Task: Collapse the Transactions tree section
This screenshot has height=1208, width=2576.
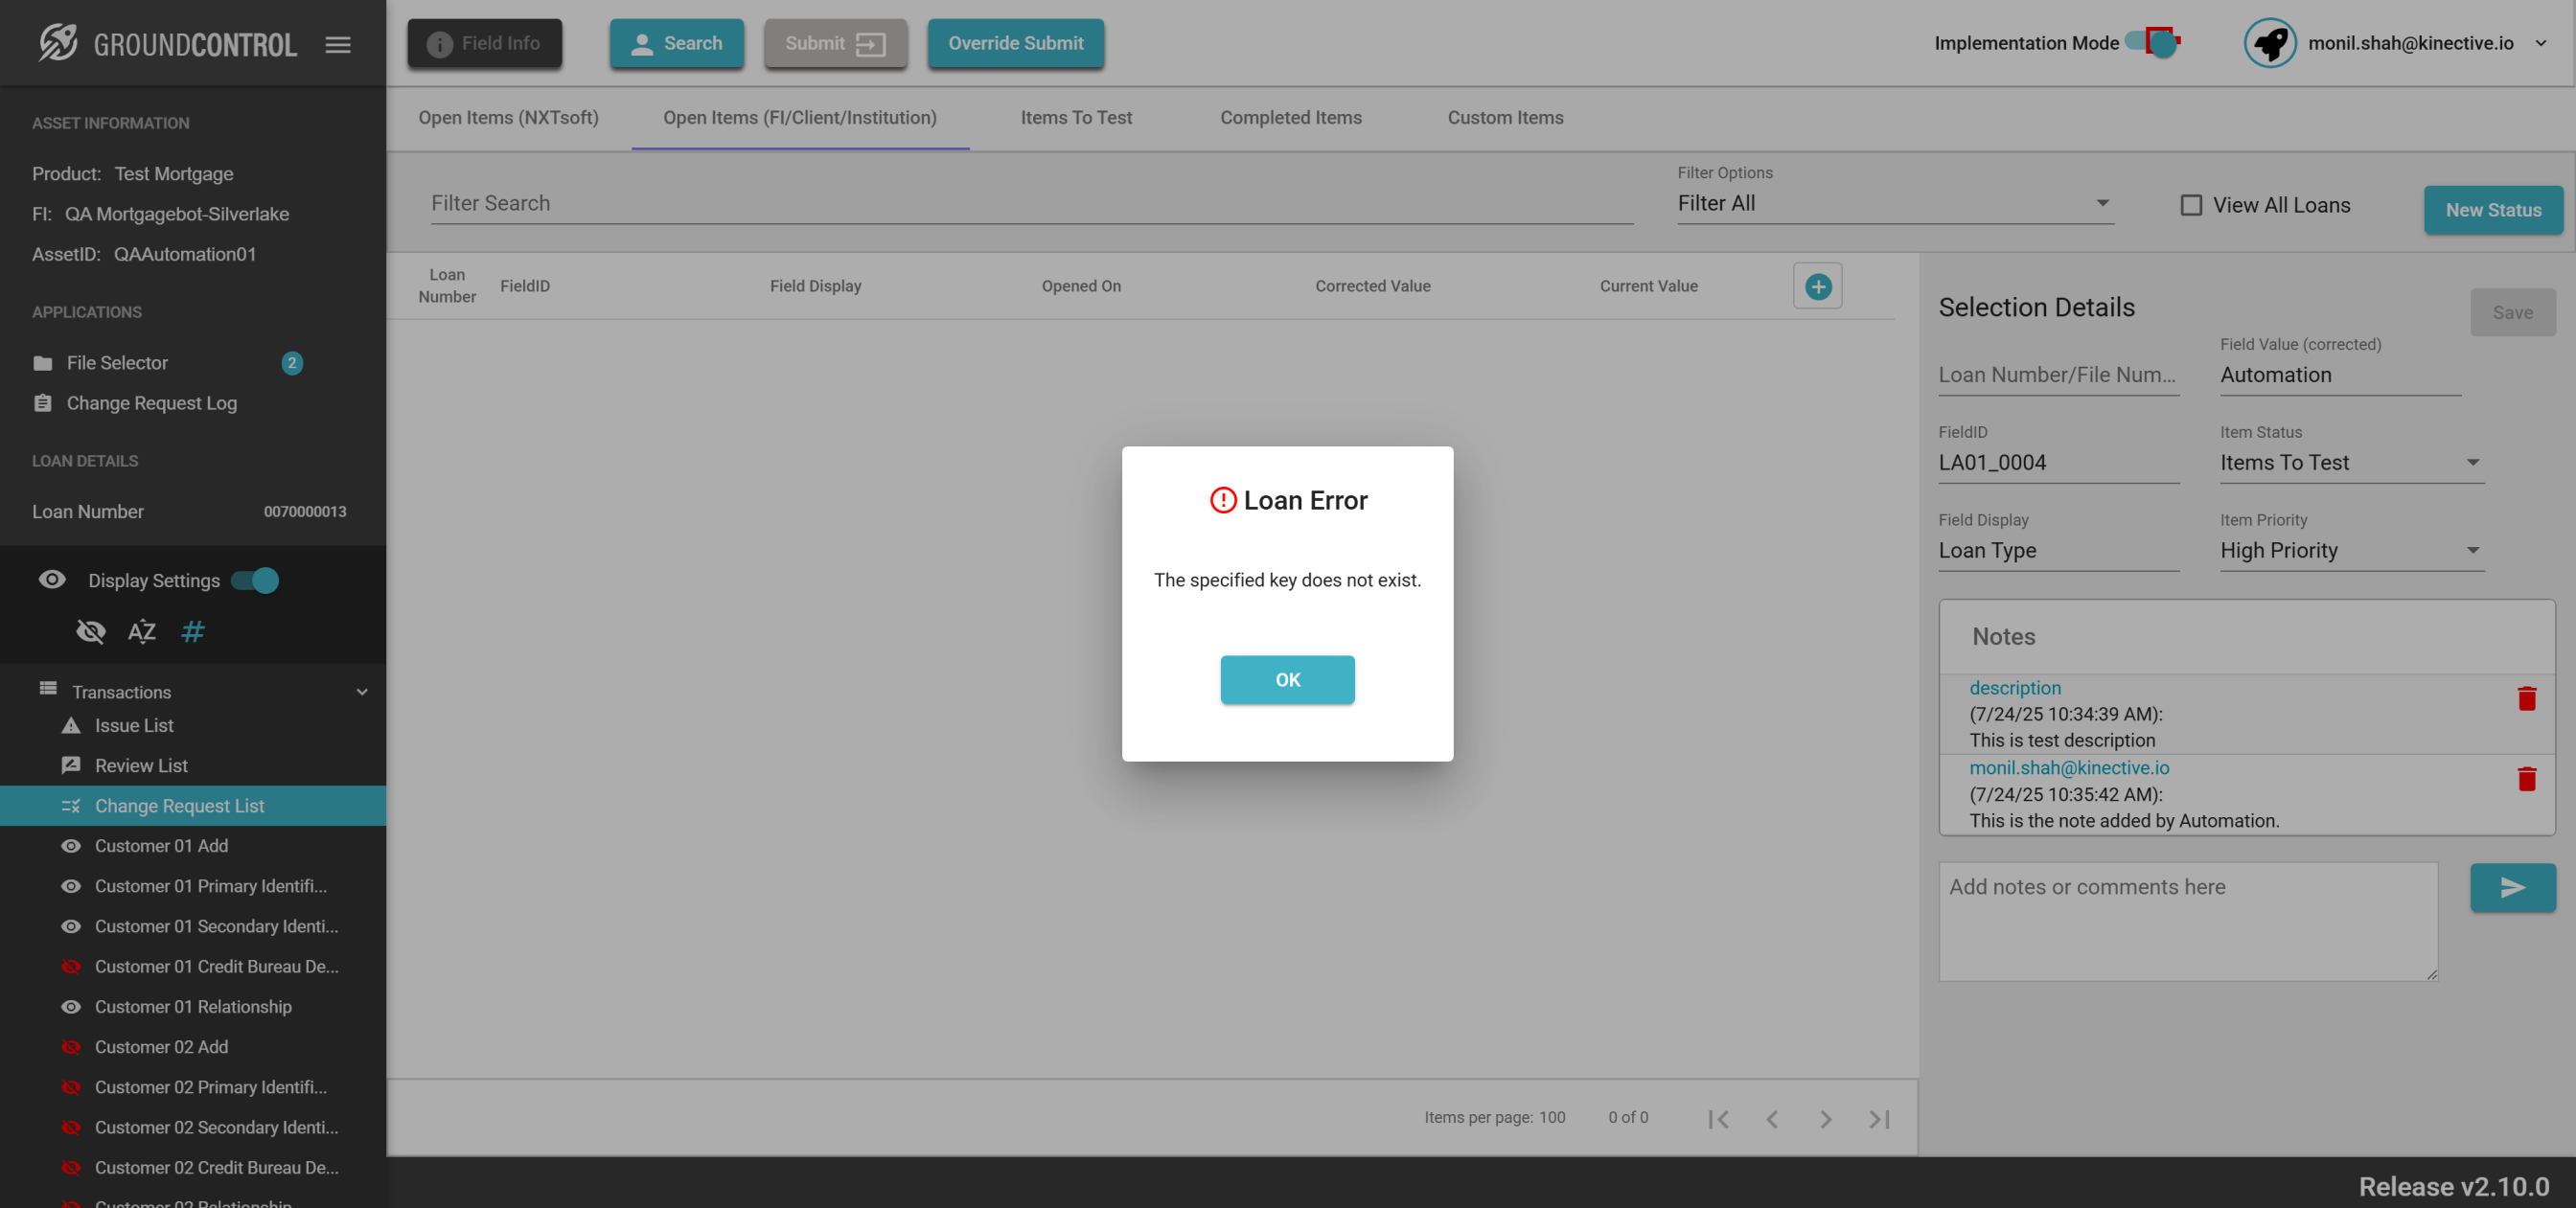Action: click(x=362, y=692)
